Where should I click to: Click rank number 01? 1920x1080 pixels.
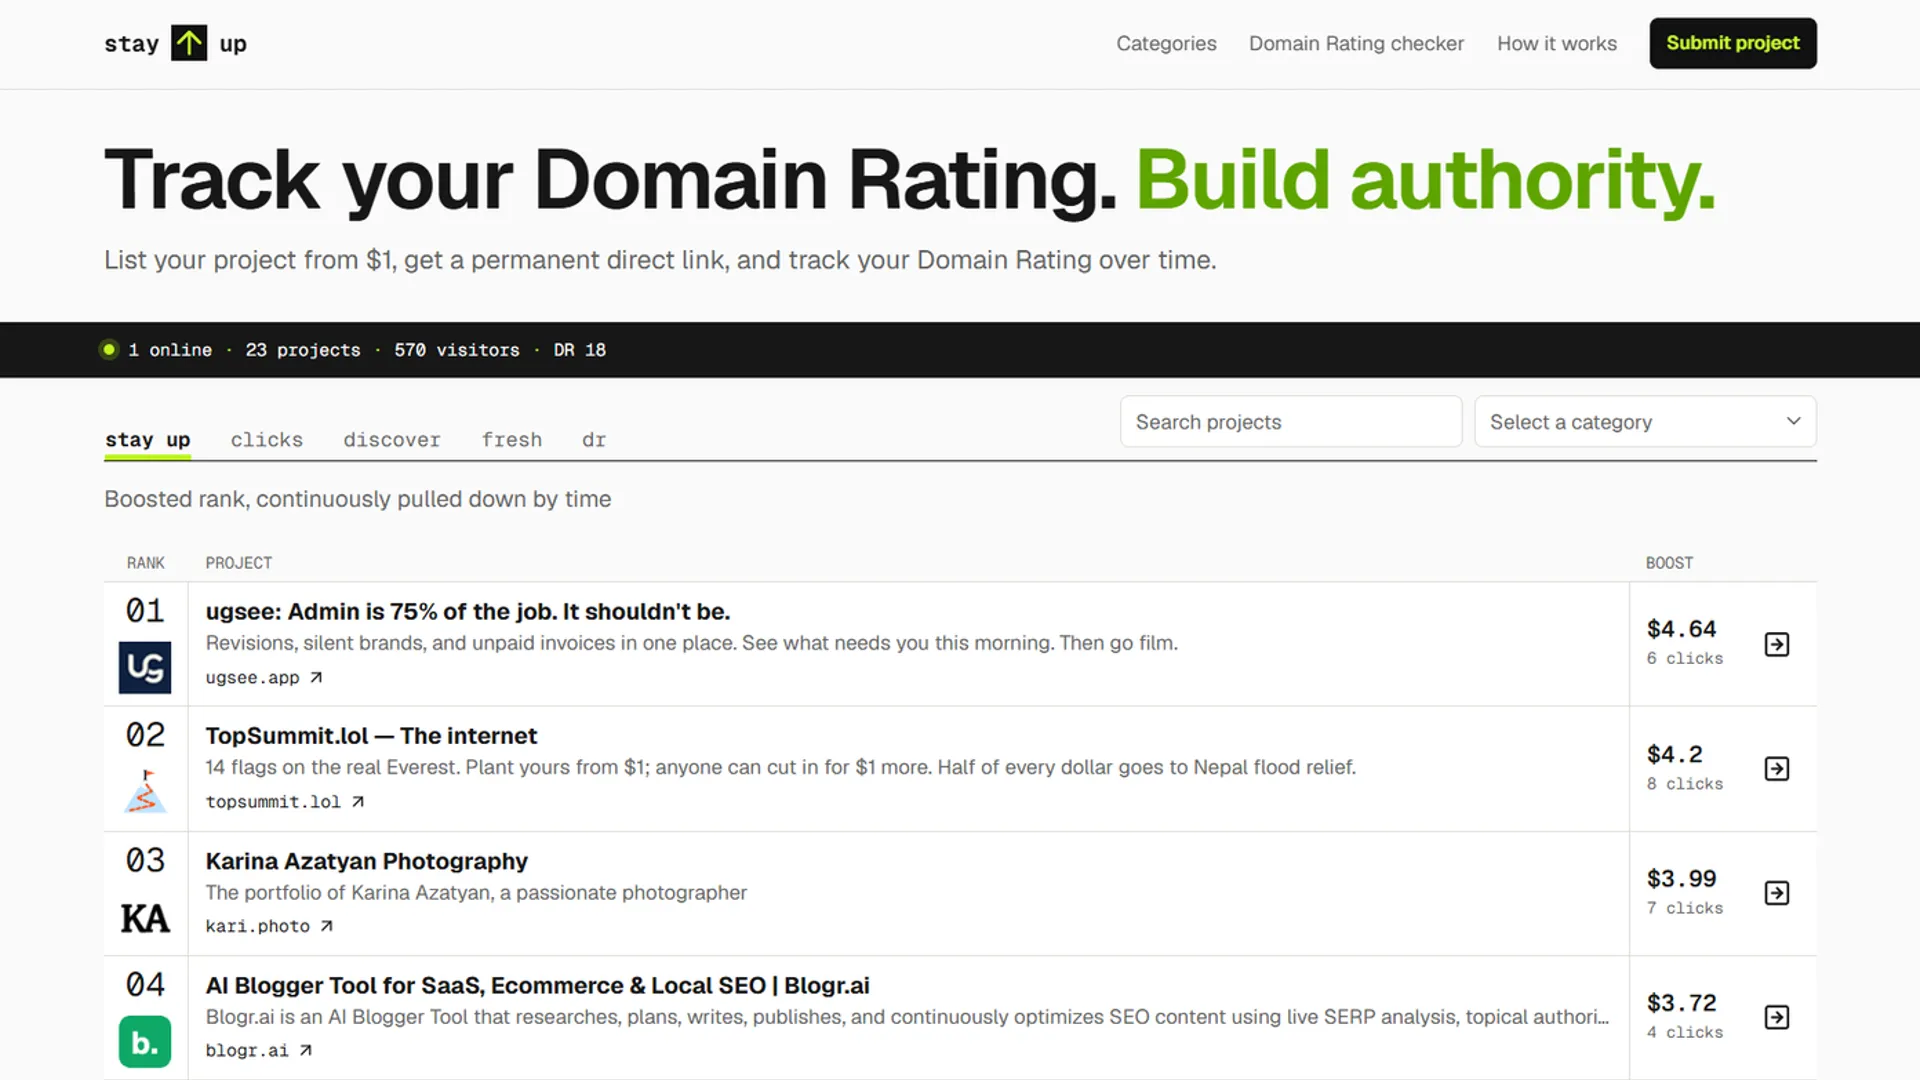[145, 610]
